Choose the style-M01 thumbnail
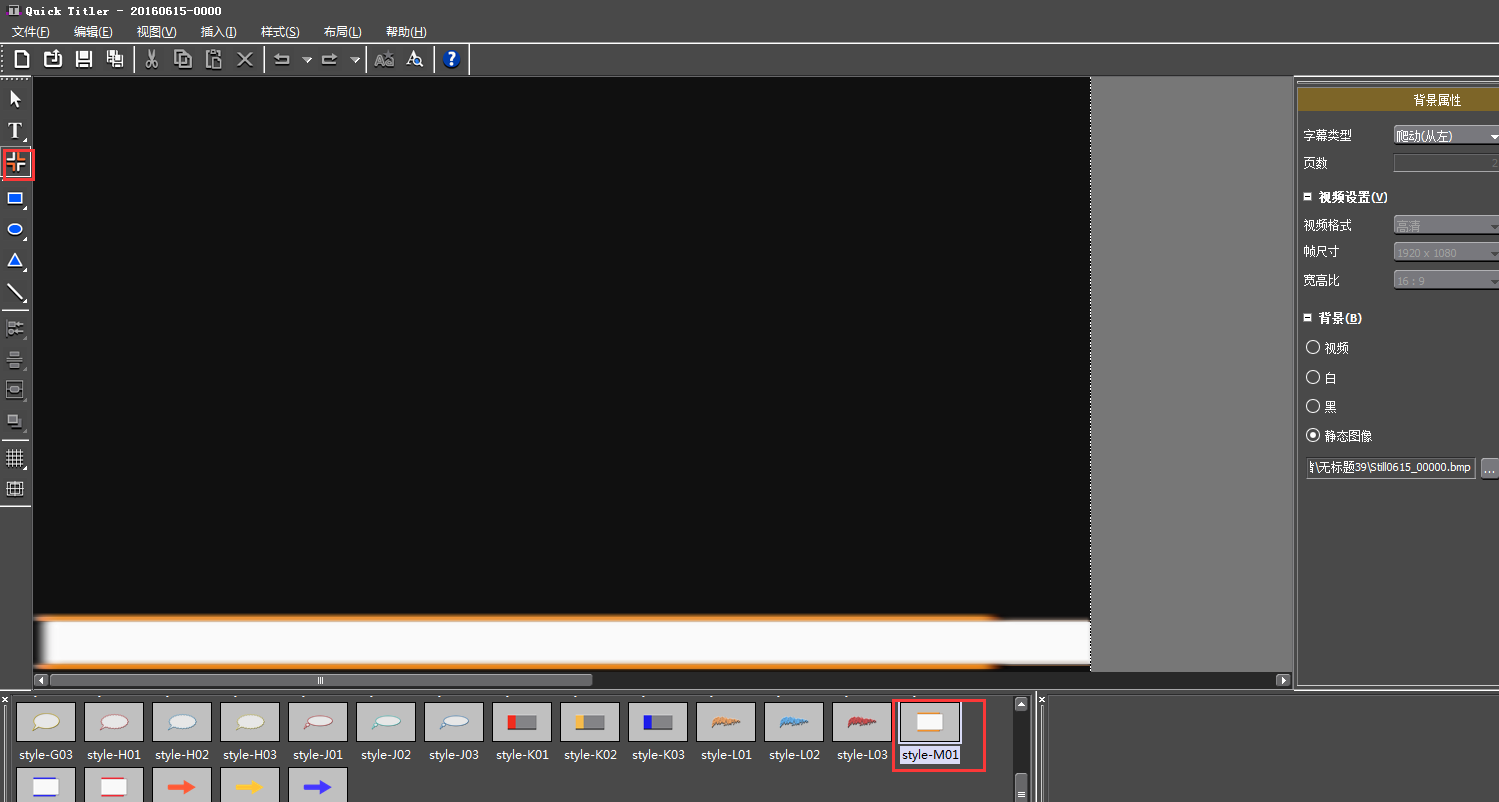The height and width of the screenshot is (802, 1499). click(930, 722)
